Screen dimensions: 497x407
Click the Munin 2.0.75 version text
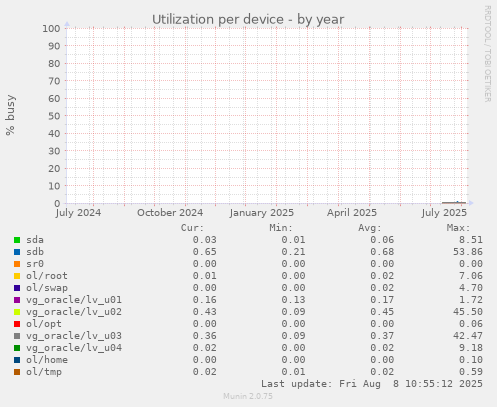(x=248, y=396)
